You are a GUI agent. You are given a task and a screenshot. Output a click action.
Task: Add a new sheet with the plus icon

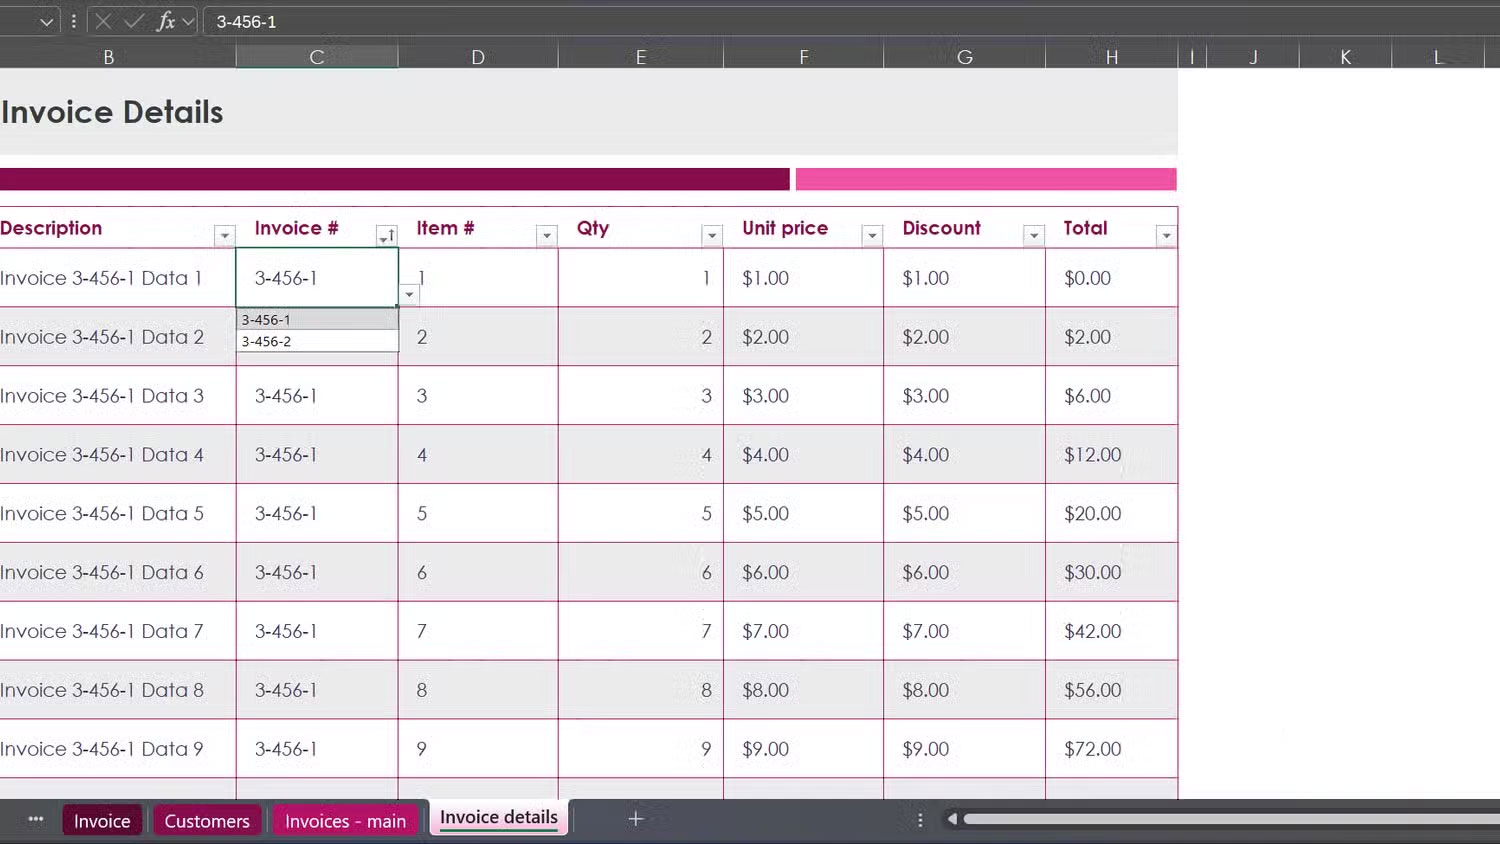pyautogui.click(x=635, y=818)
